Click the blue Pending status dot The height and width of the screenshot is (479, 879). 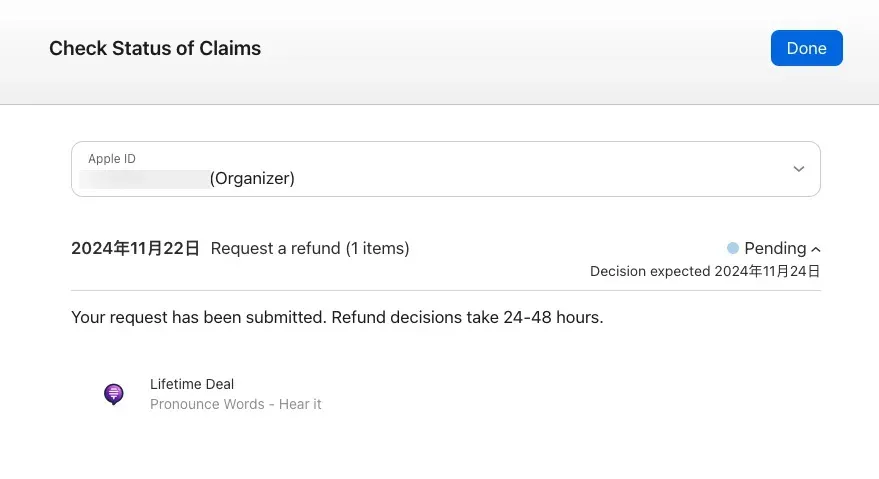click(x=733, y=248)
